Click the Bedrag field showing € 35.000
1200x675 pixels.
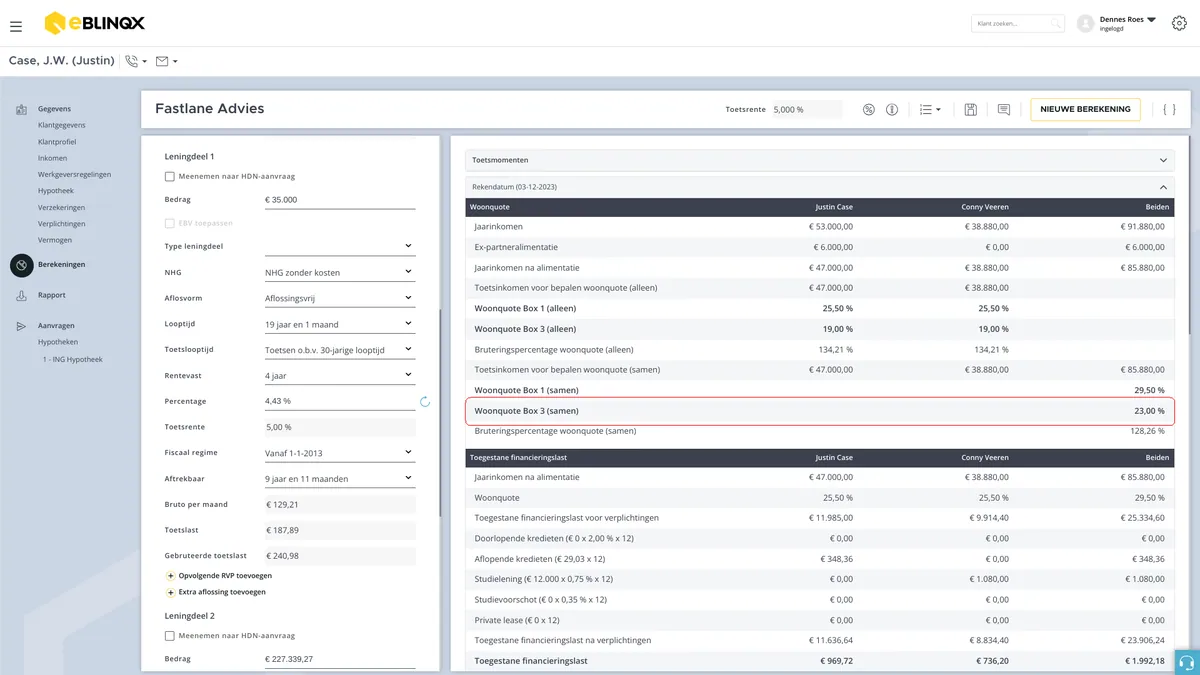340,200
